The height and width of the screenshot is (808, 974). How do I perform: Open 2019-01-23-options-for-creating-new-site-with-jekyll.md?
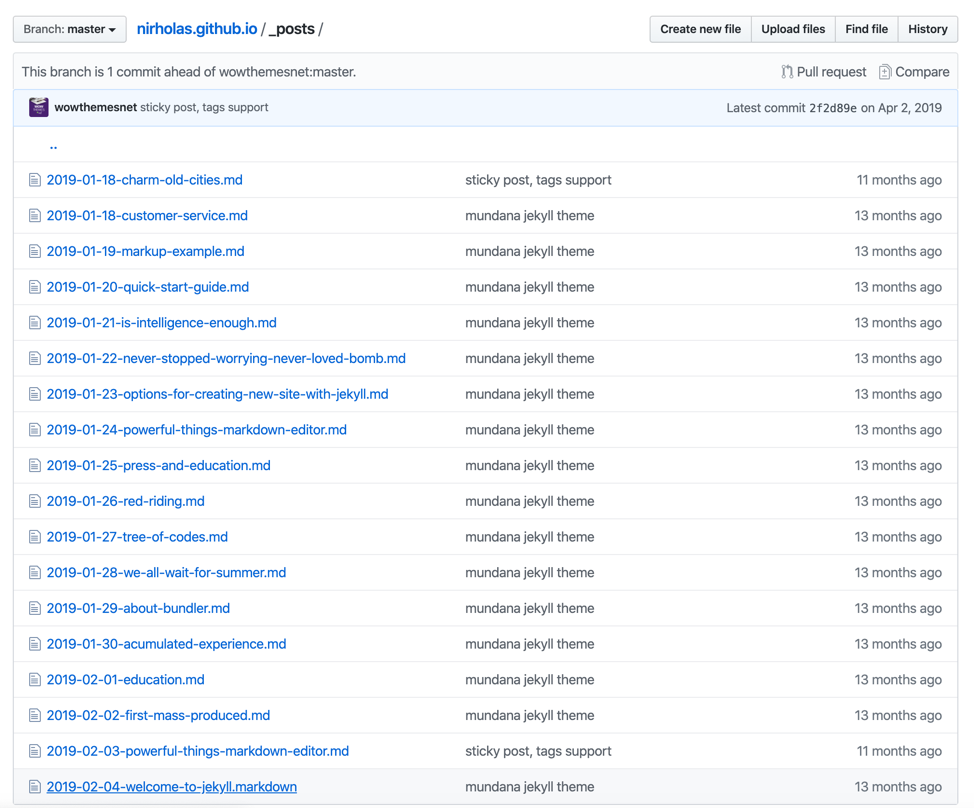coord(217,394)
